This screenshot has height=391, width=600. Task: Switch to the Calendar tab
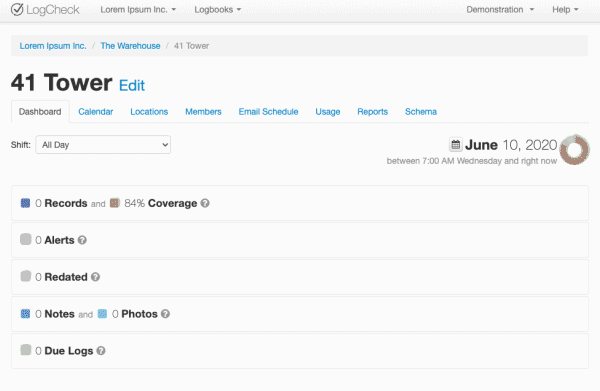(96, 112)
